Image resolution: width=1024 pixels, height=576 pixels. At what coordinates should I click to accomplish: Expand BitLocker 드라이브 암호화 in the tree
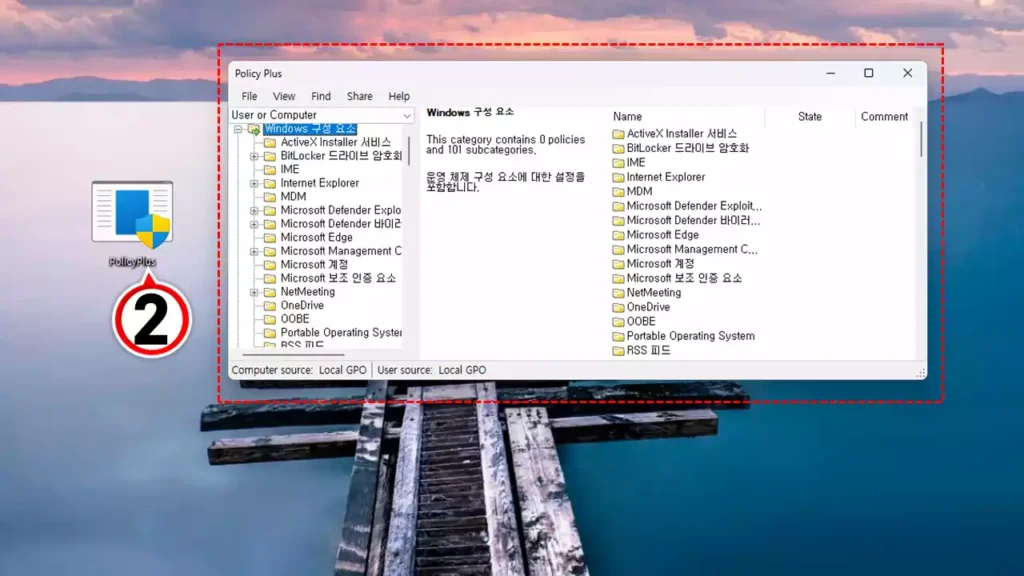[254, 156]
